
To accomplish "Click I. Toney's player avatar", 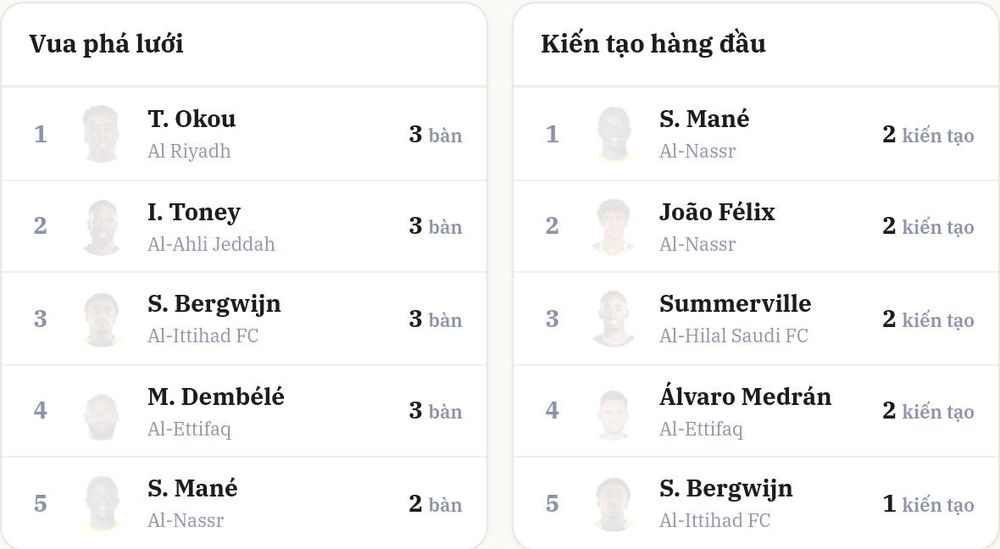I will click(x=101, y=227).
